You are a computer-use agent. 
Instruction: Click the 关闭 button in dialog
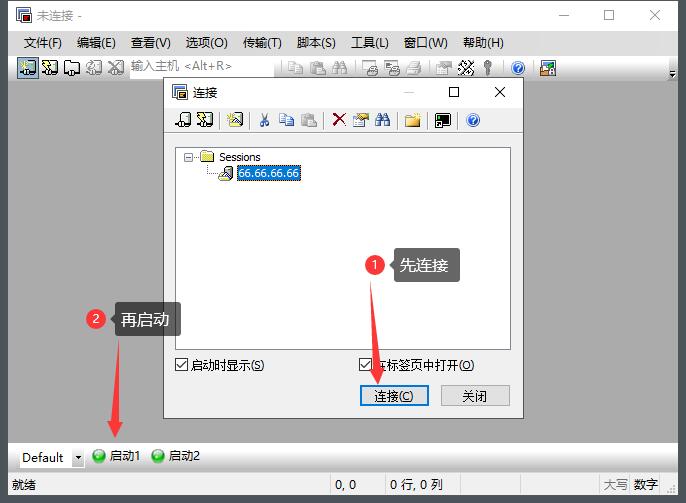pyautogui.click(x=475, y=396)
